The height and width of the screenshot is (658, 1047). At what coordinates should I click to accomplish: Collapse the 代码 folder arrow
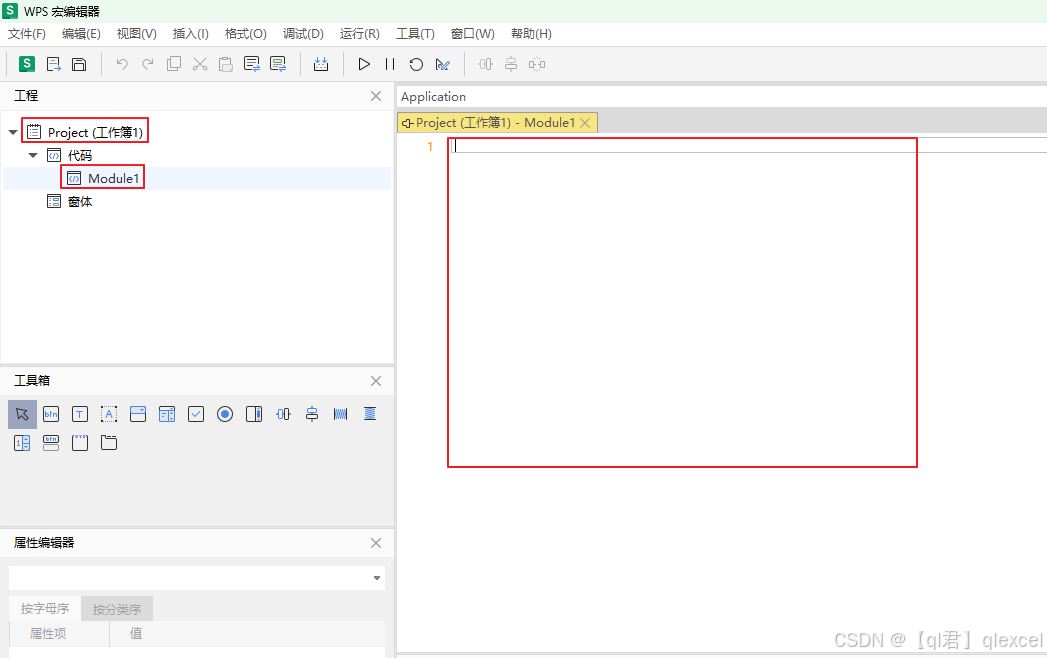click(33, 155)
